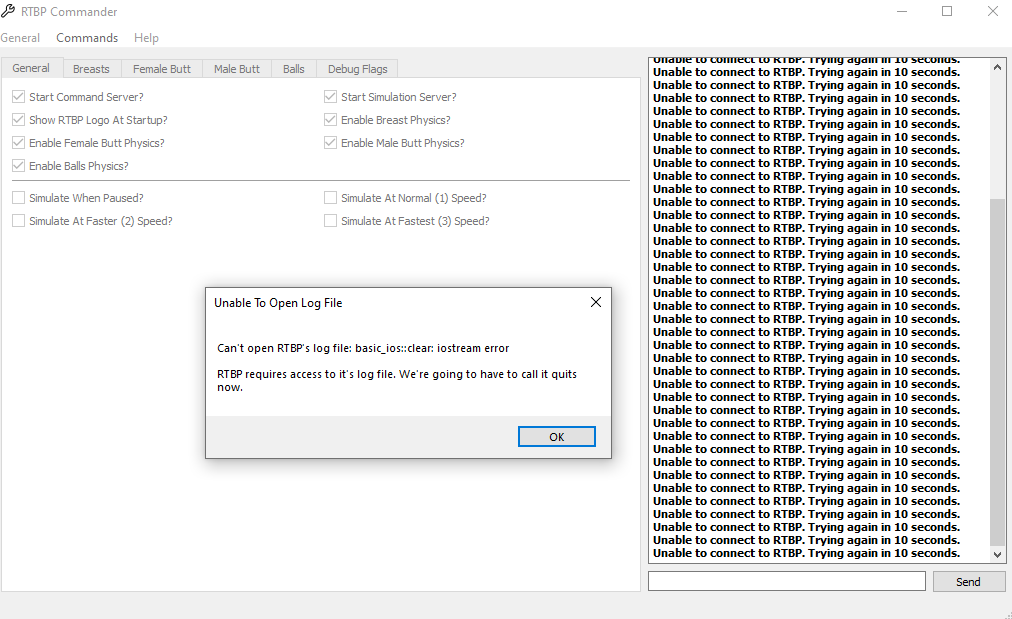
Task: Click the log scrollbar down arrow
Action: 998,554
